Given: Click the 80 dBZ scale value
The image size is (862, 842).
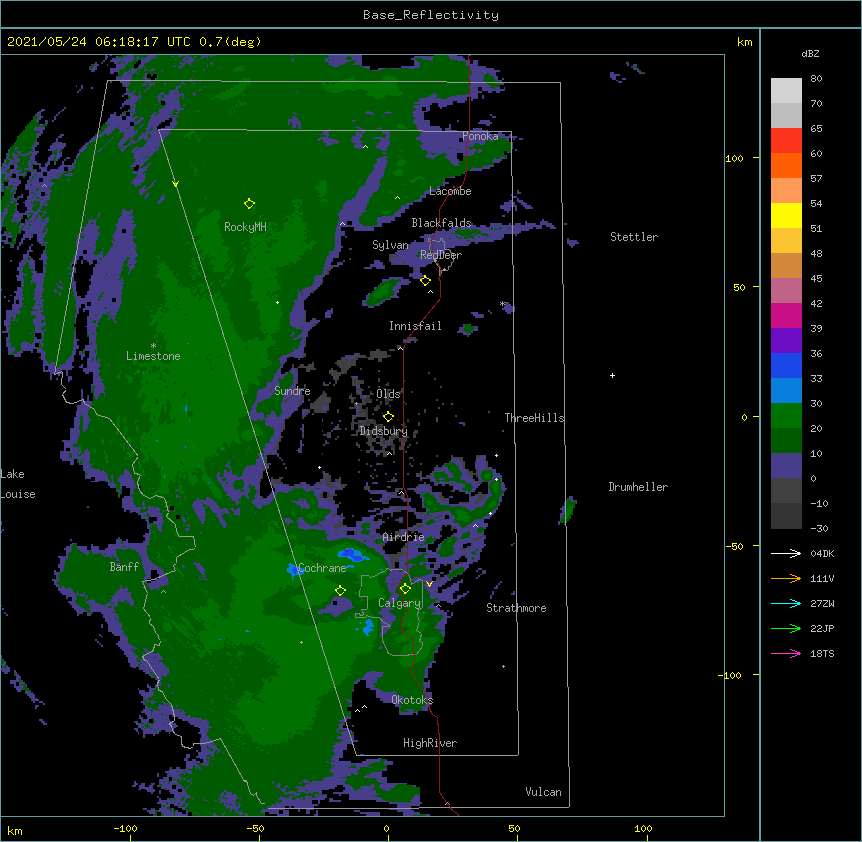Looking at the screenshot, I should [x=816, y=79].
